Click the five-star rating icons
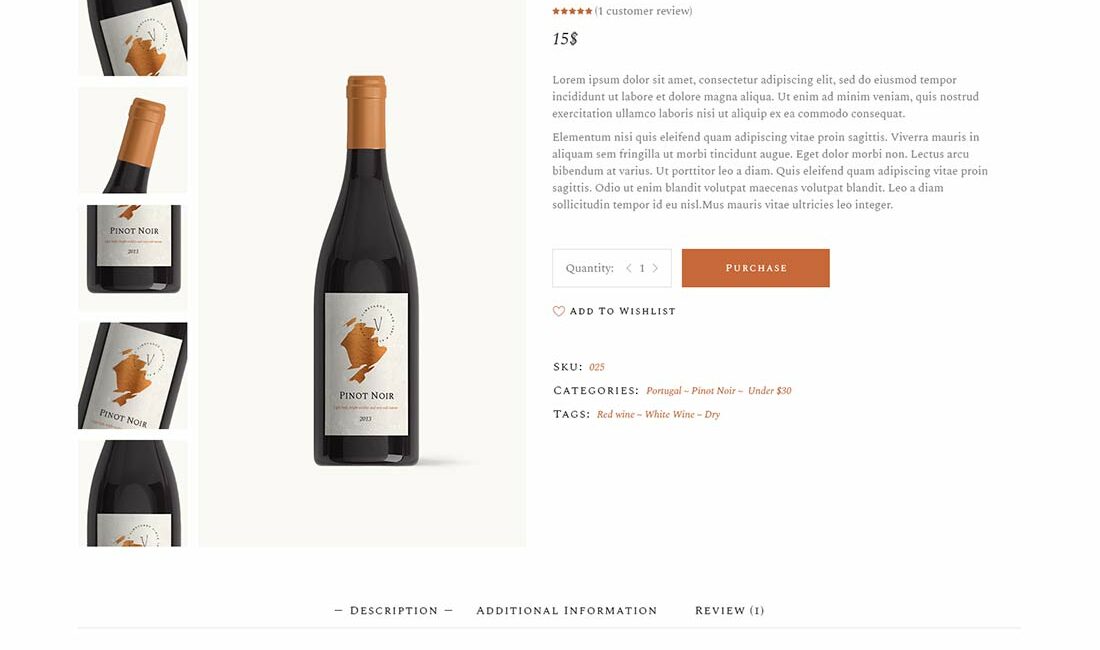1100x650 pixels. point(572,11)
